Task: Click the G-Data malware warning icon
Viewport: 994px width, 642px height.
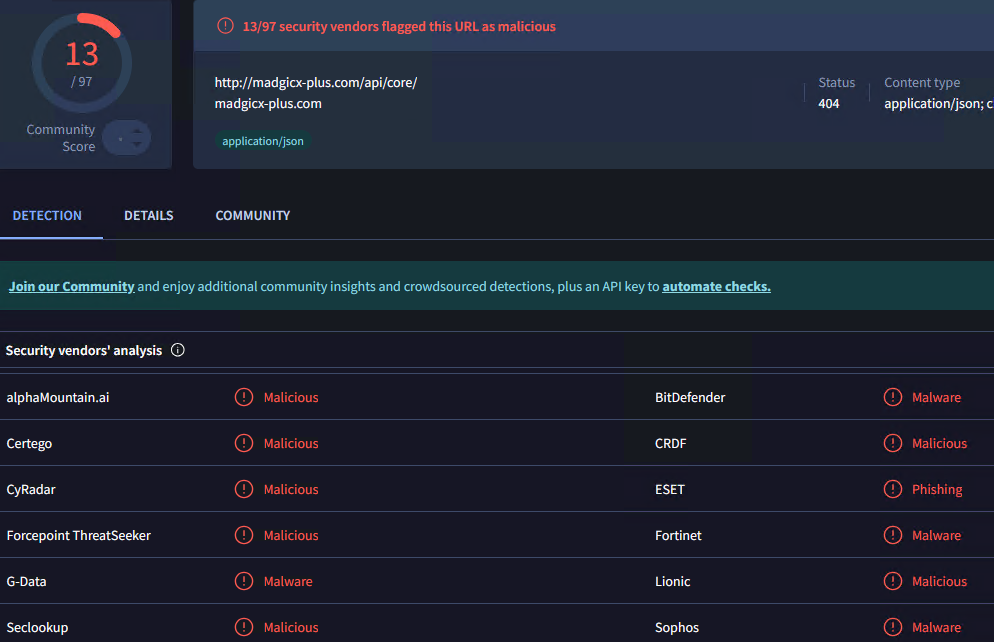Action: 244,581
